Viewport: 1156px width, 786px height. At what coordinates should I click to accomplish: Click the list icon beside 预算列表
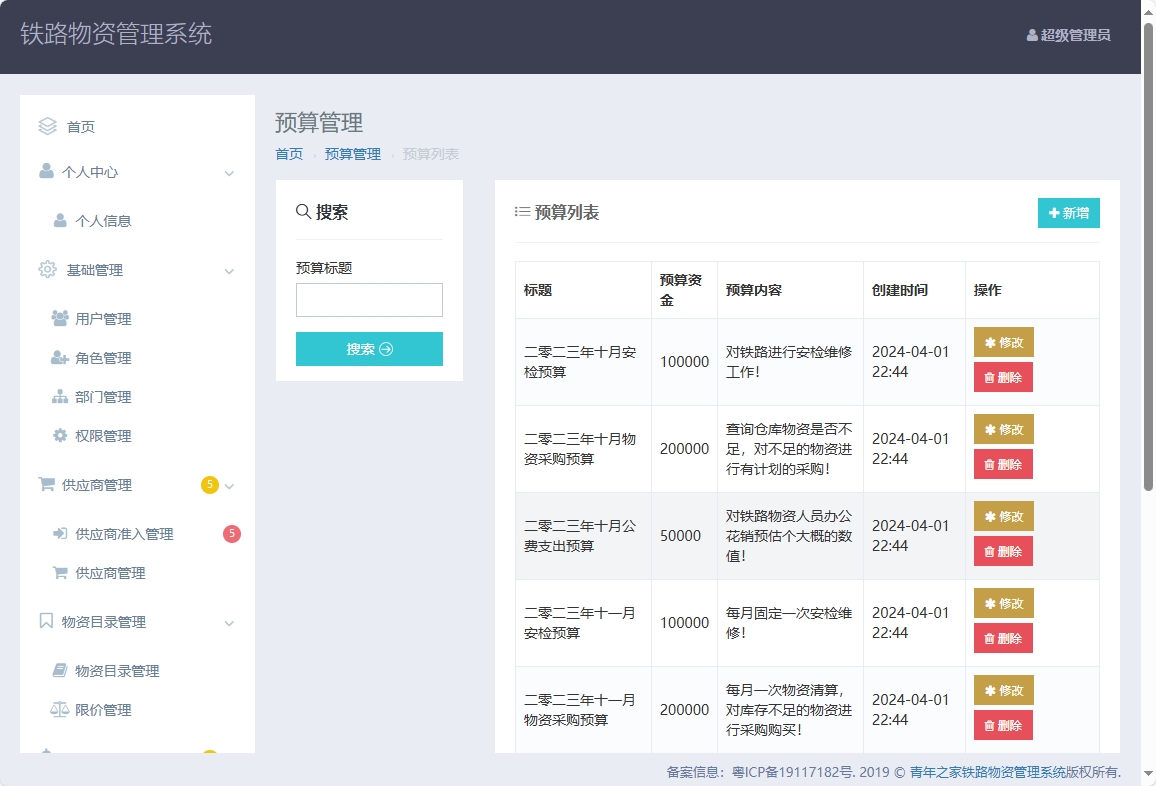pyautogui.click(x=521, y=211)
